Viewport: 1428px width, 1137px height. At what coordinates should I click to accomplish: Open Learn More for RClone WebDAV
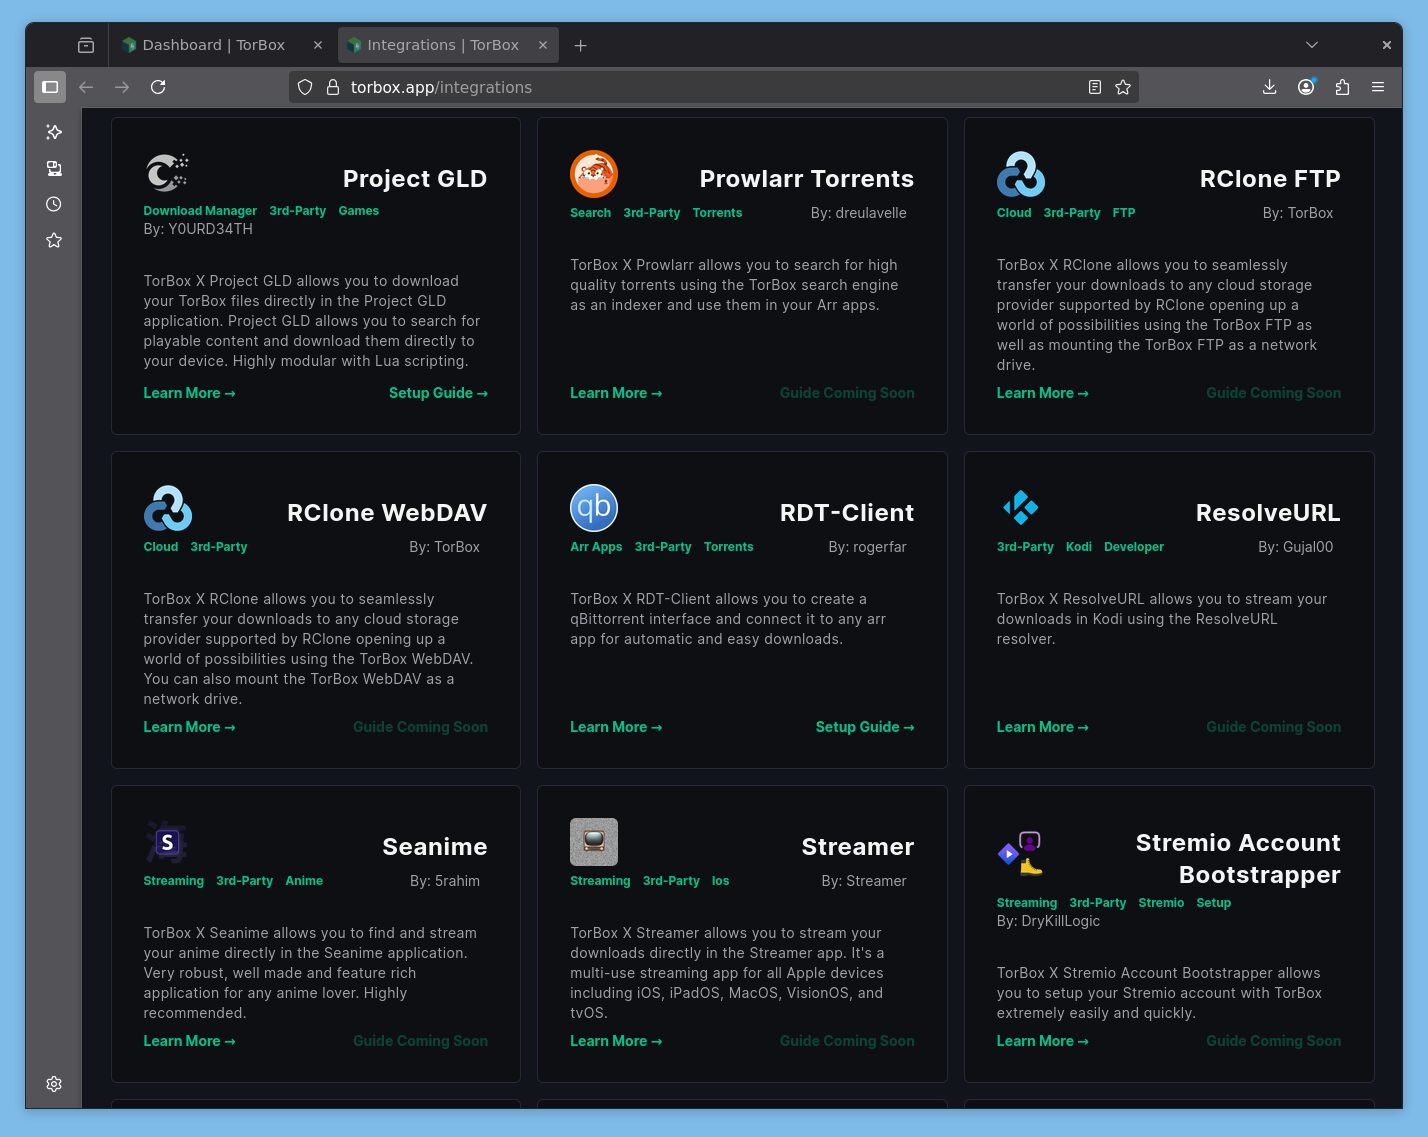(x=190, y=727)
